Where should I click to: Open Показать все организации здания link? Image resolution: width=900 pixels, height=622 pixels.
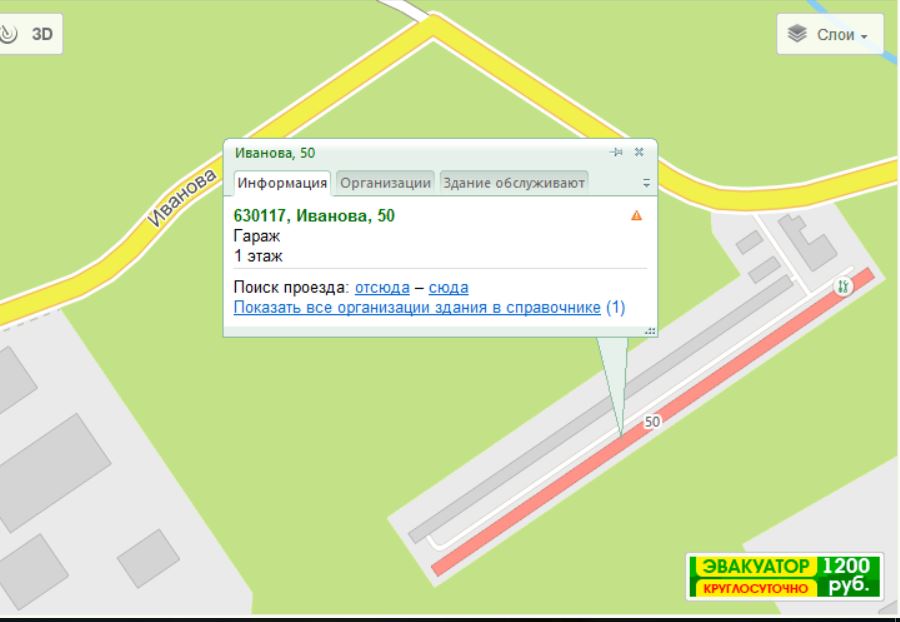tap(417, 307)
